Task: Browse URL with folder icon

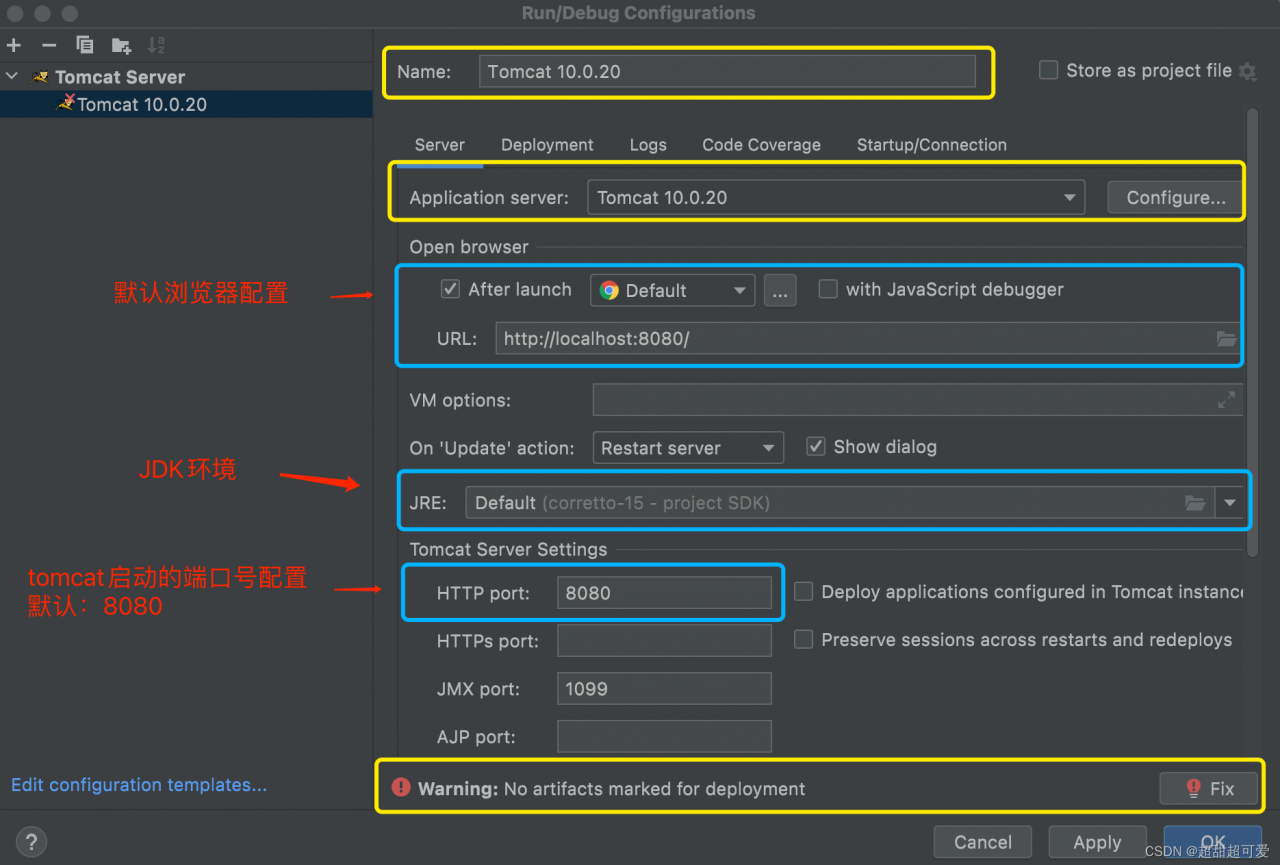Action: click(1227, 339)
